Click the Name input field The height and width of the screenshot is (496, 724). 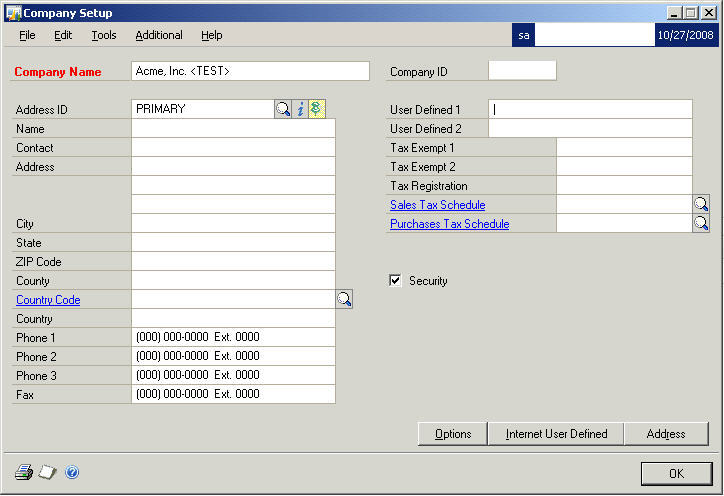[x=233, y=128]
